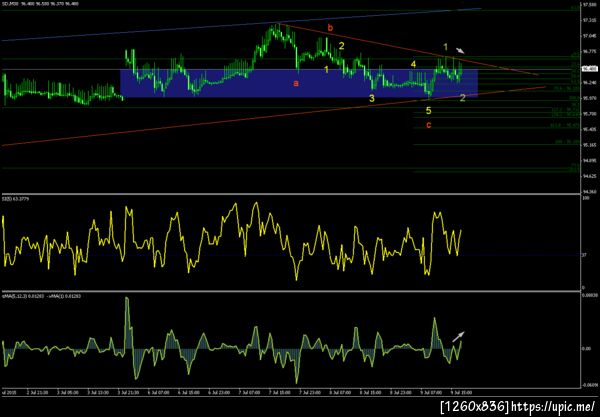The width and height of the screenshot is (600, 417).
Task: Select the descending red trendline from the peak
Action: [x=409, y=50]
